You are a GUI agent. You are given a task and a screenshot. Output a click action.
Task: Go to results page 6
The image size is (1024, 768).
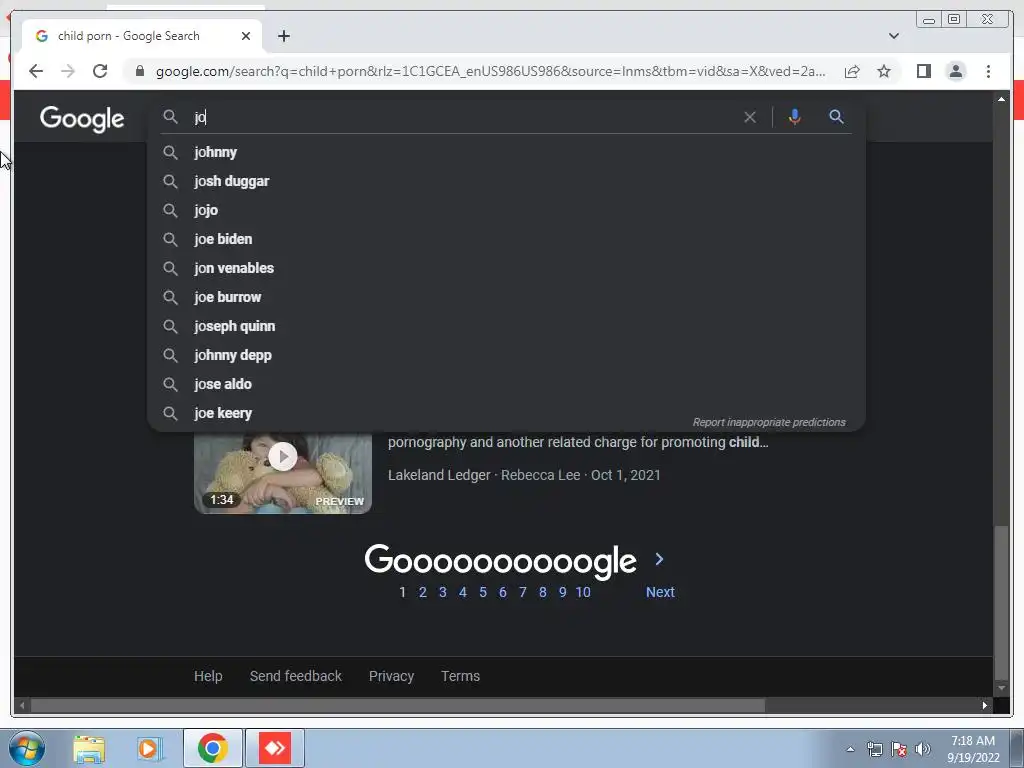click(x=503, y=592)
